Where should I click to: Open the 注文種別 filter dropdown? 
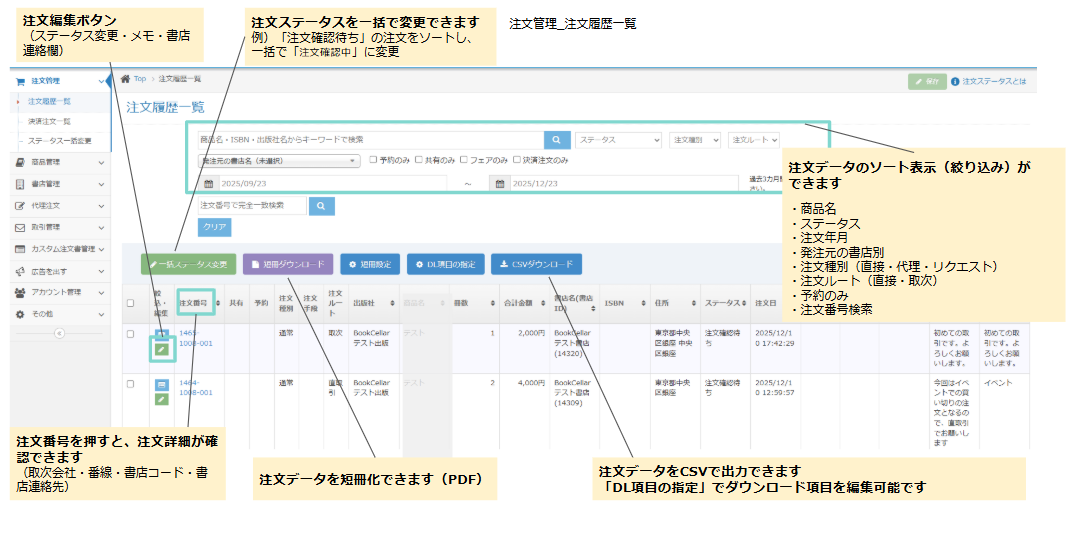(695, 140)
